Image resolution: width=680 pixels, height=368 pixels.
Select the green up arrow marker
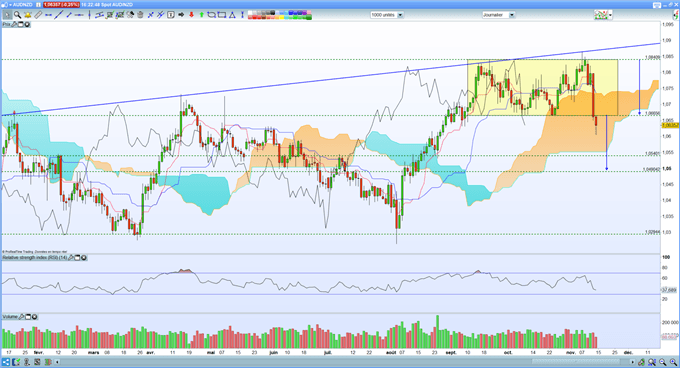coord(202,15)
